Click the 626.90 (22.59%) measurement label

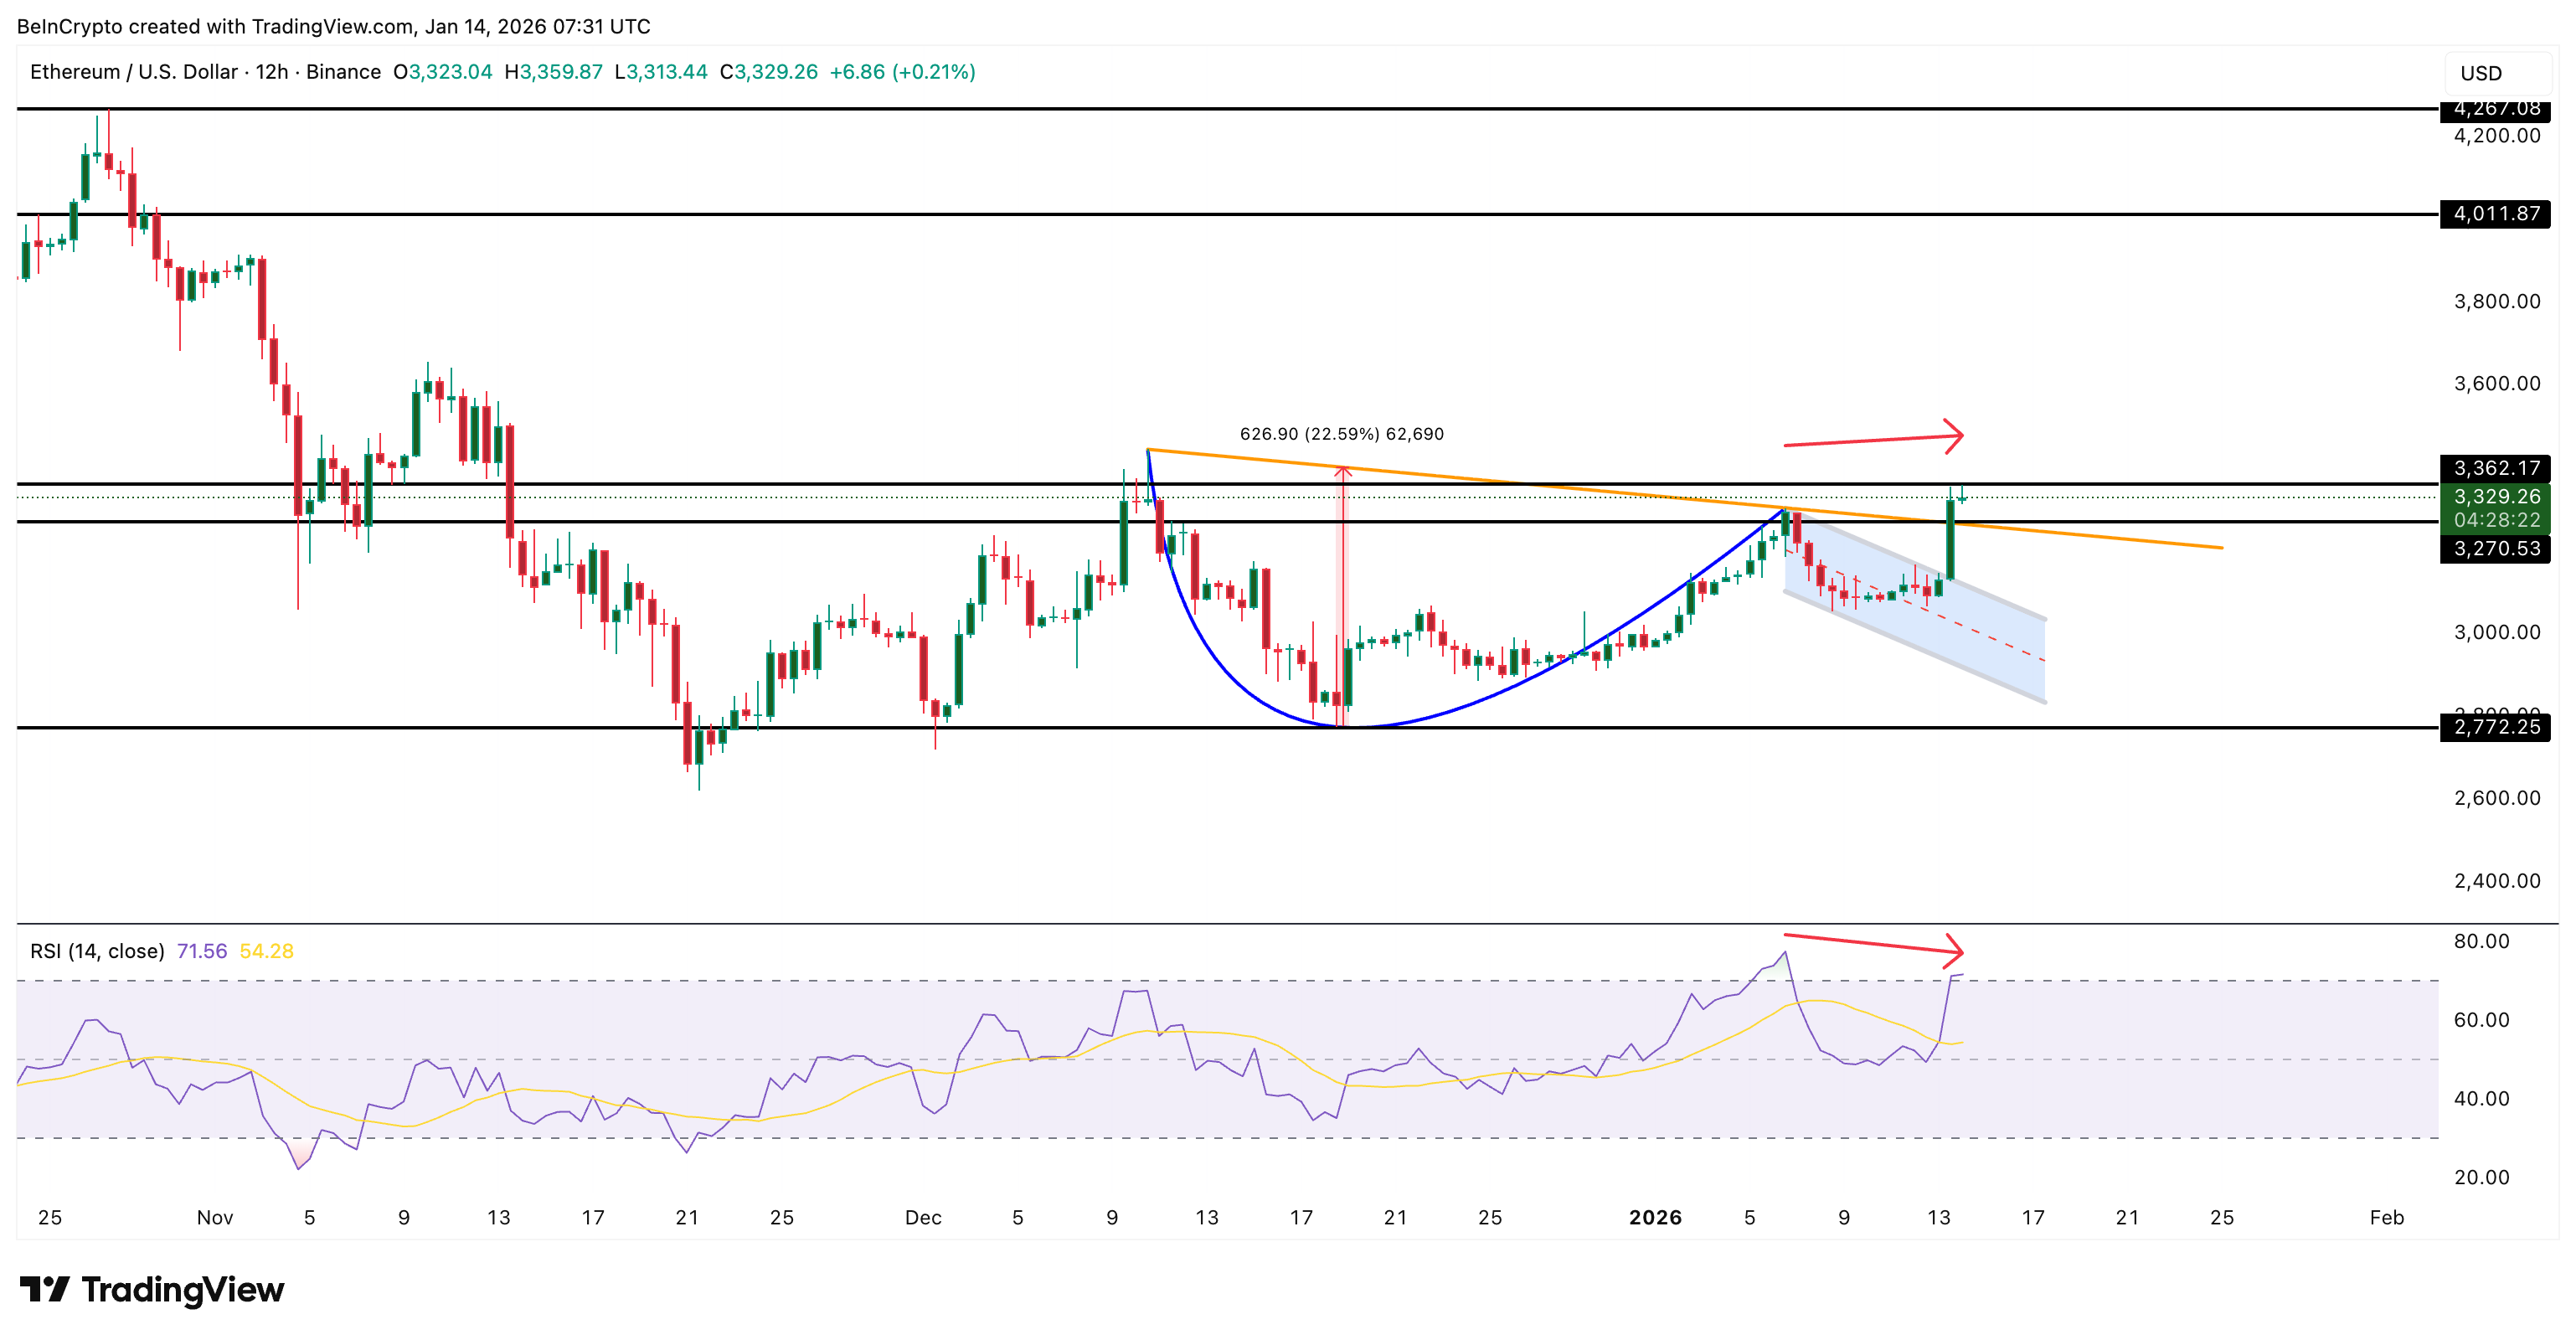pyautogui.click(x=1343, y=434)
